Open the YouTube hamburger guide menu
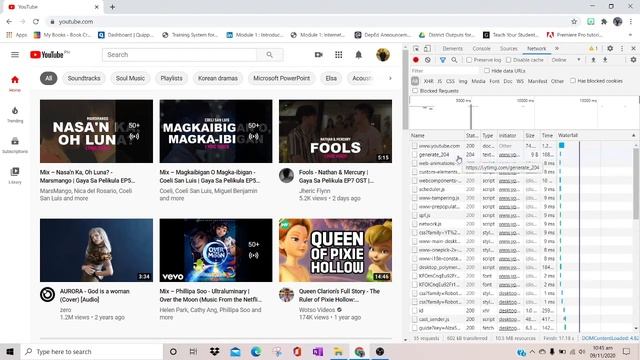640x360 pixels. point(15,54)
